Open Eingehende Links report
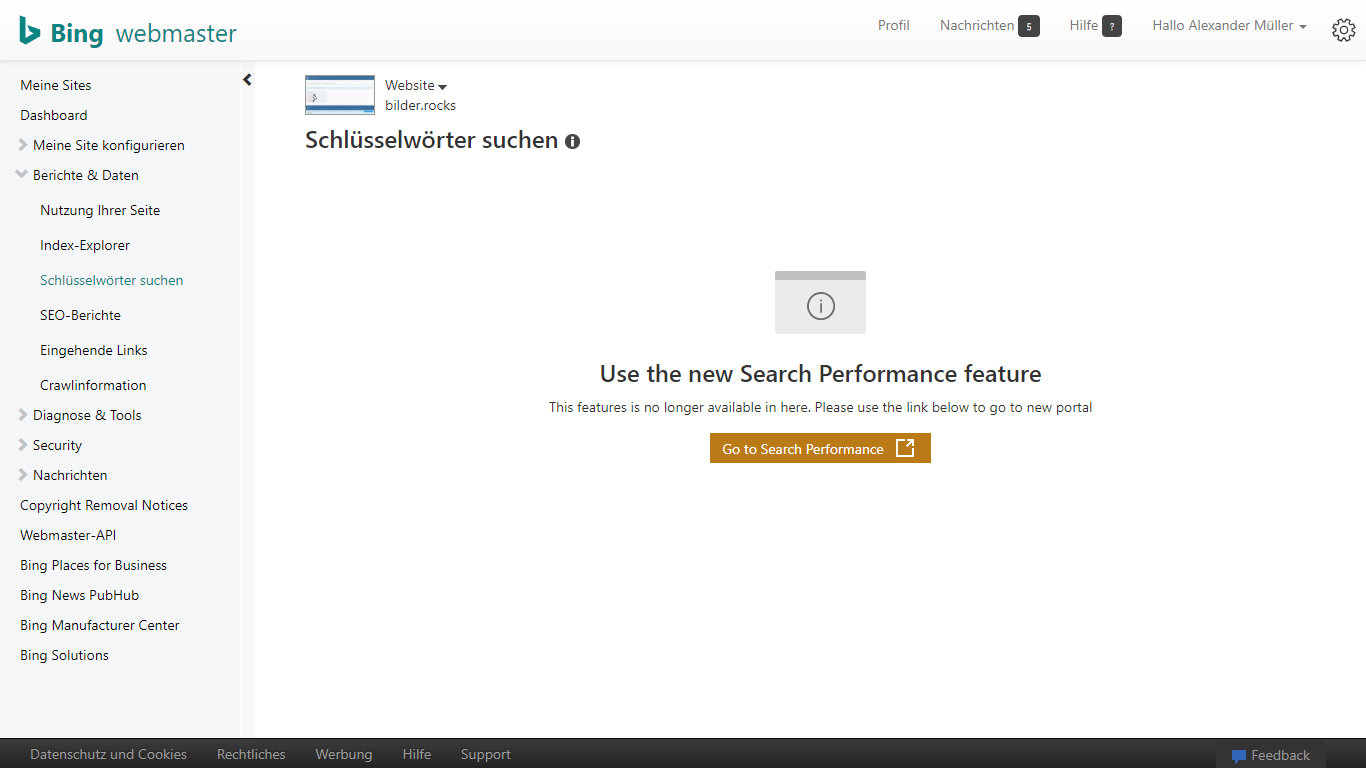The height and width of the screenshot is (768, 1366). [94, 350]
